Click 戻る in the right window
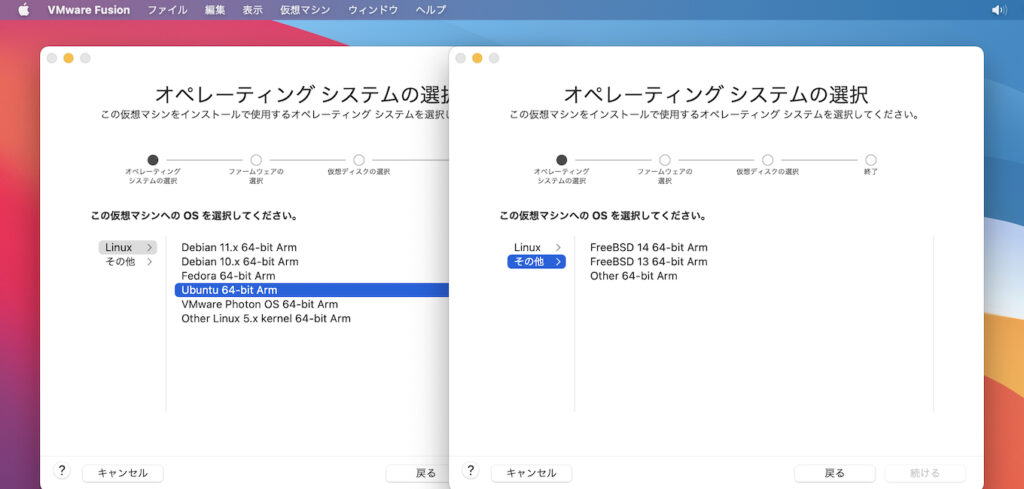Screen dimensions: 1024x489 835,473
